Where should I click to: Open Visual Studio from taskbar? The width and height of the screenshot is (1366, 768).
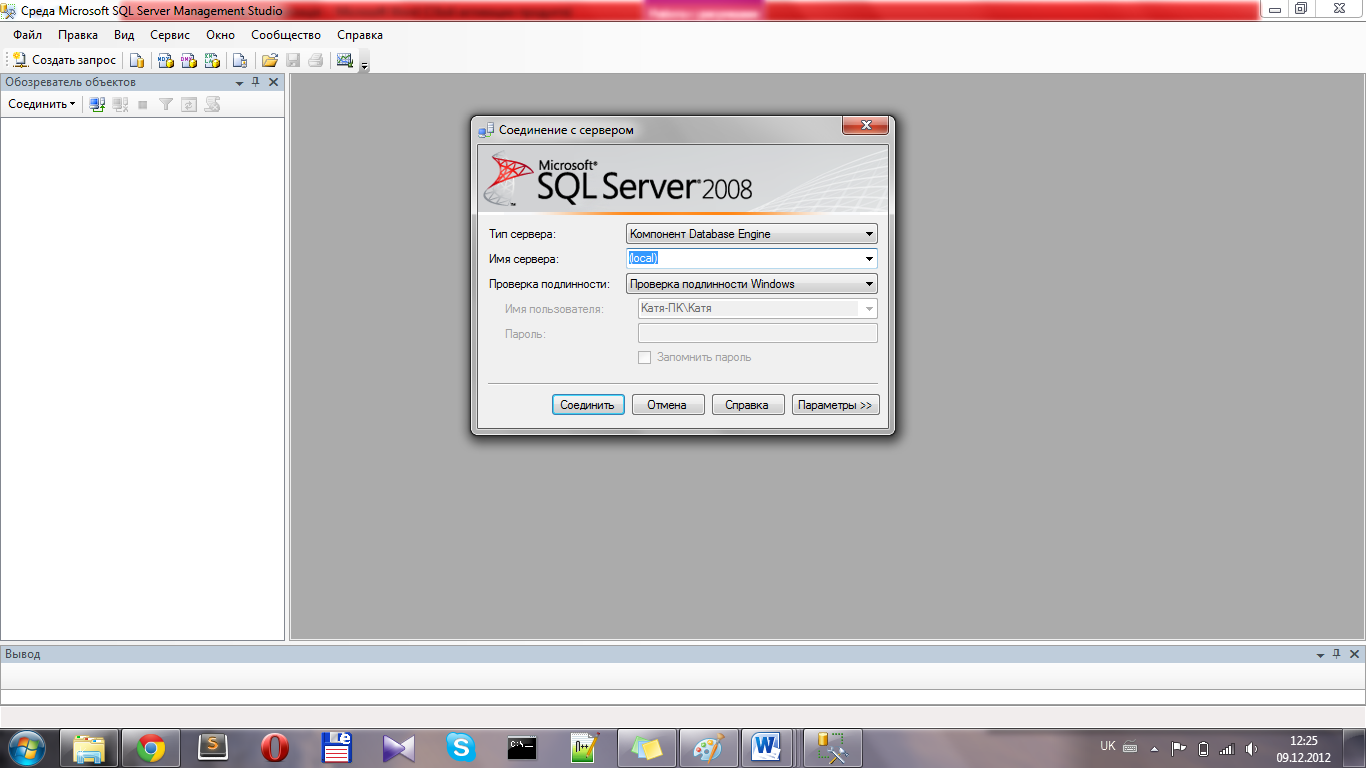399,747
